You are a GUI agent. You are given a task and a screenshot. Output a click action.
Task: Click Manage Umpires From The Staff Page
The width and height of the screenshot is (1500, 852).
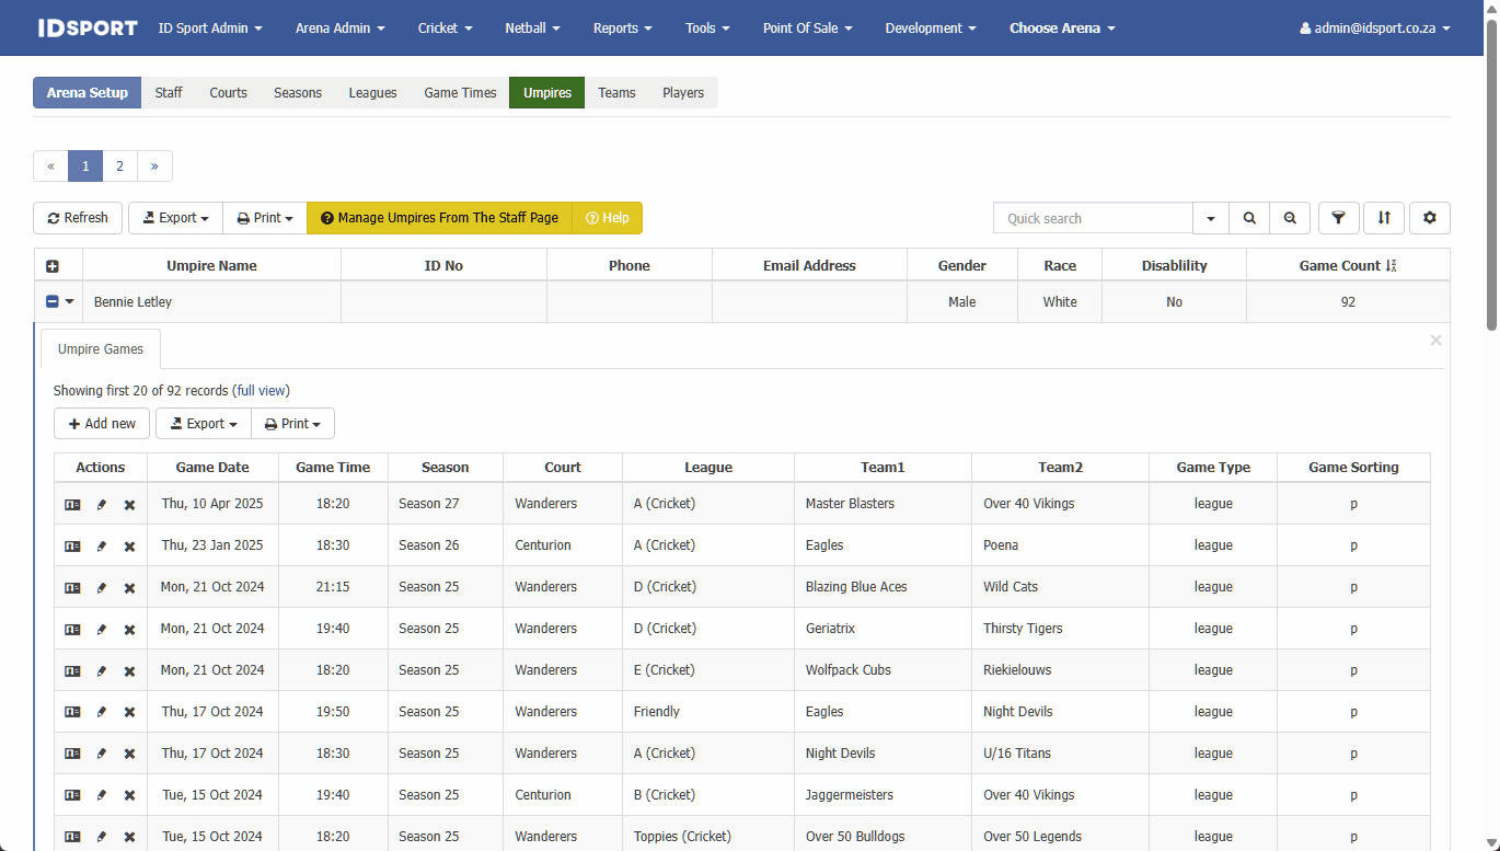pos(439,218)
